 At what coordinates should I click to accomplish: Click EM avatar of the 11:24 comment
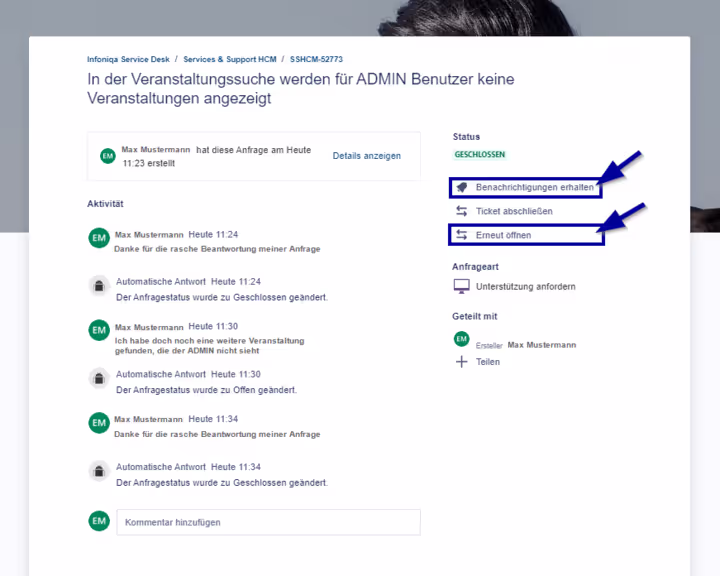[99, 238]
